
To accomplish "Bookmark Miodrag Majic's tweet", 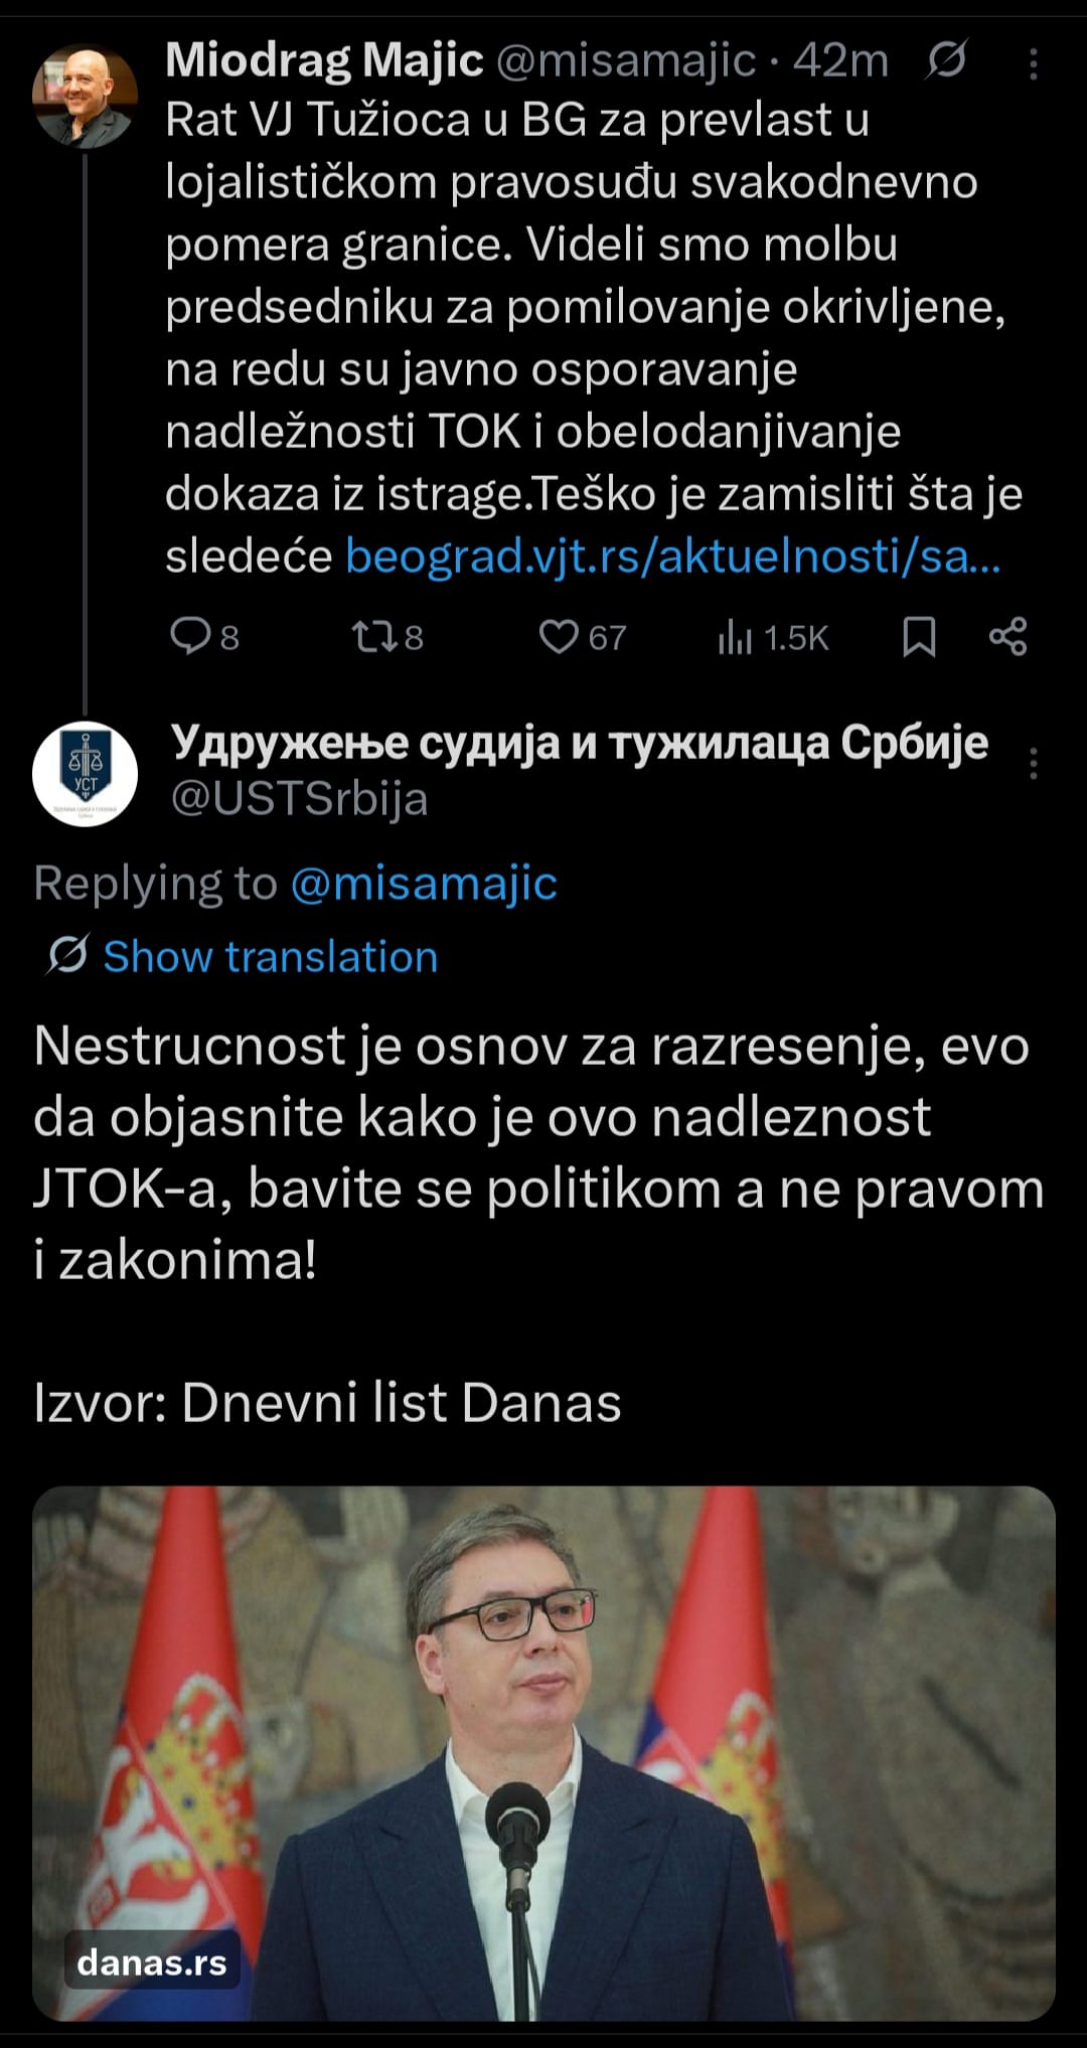I will [919, 636].
